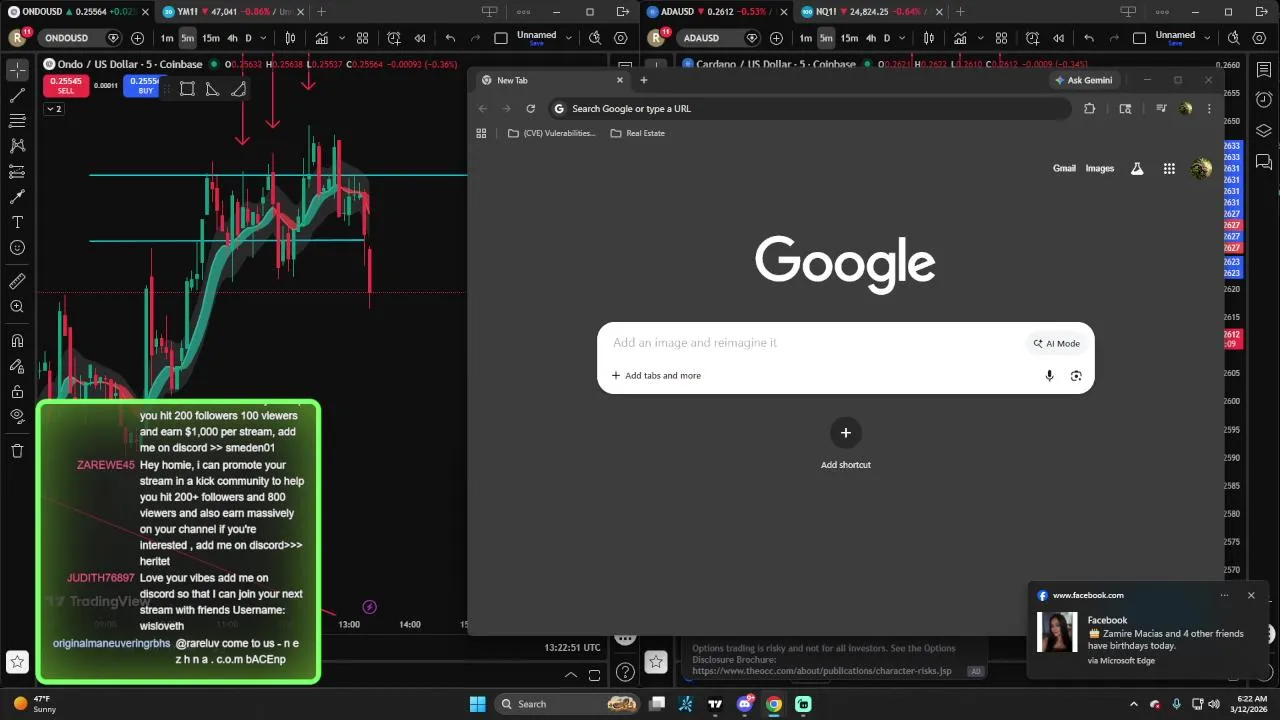Select 15m timeframe on ONDOUSD chart
The image size is (1280, 720).
click(211, 38)
